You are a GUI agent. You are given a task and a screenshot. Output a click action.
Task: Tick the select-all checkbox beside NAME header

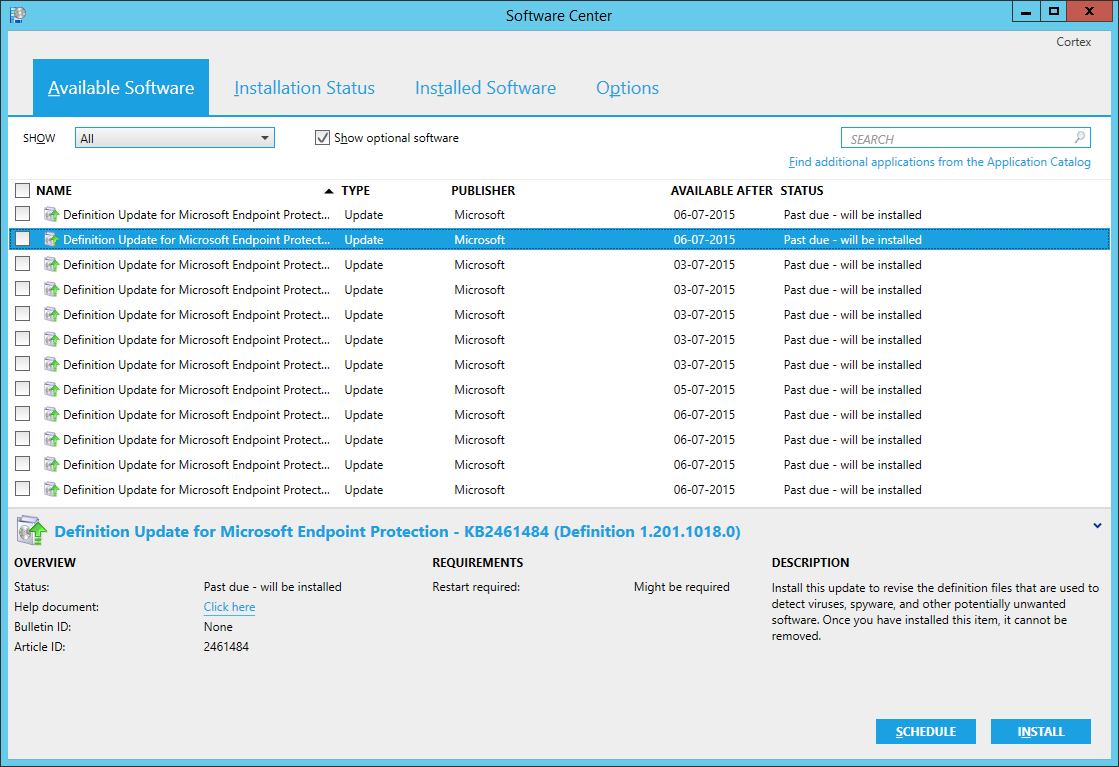coord(22,191)
